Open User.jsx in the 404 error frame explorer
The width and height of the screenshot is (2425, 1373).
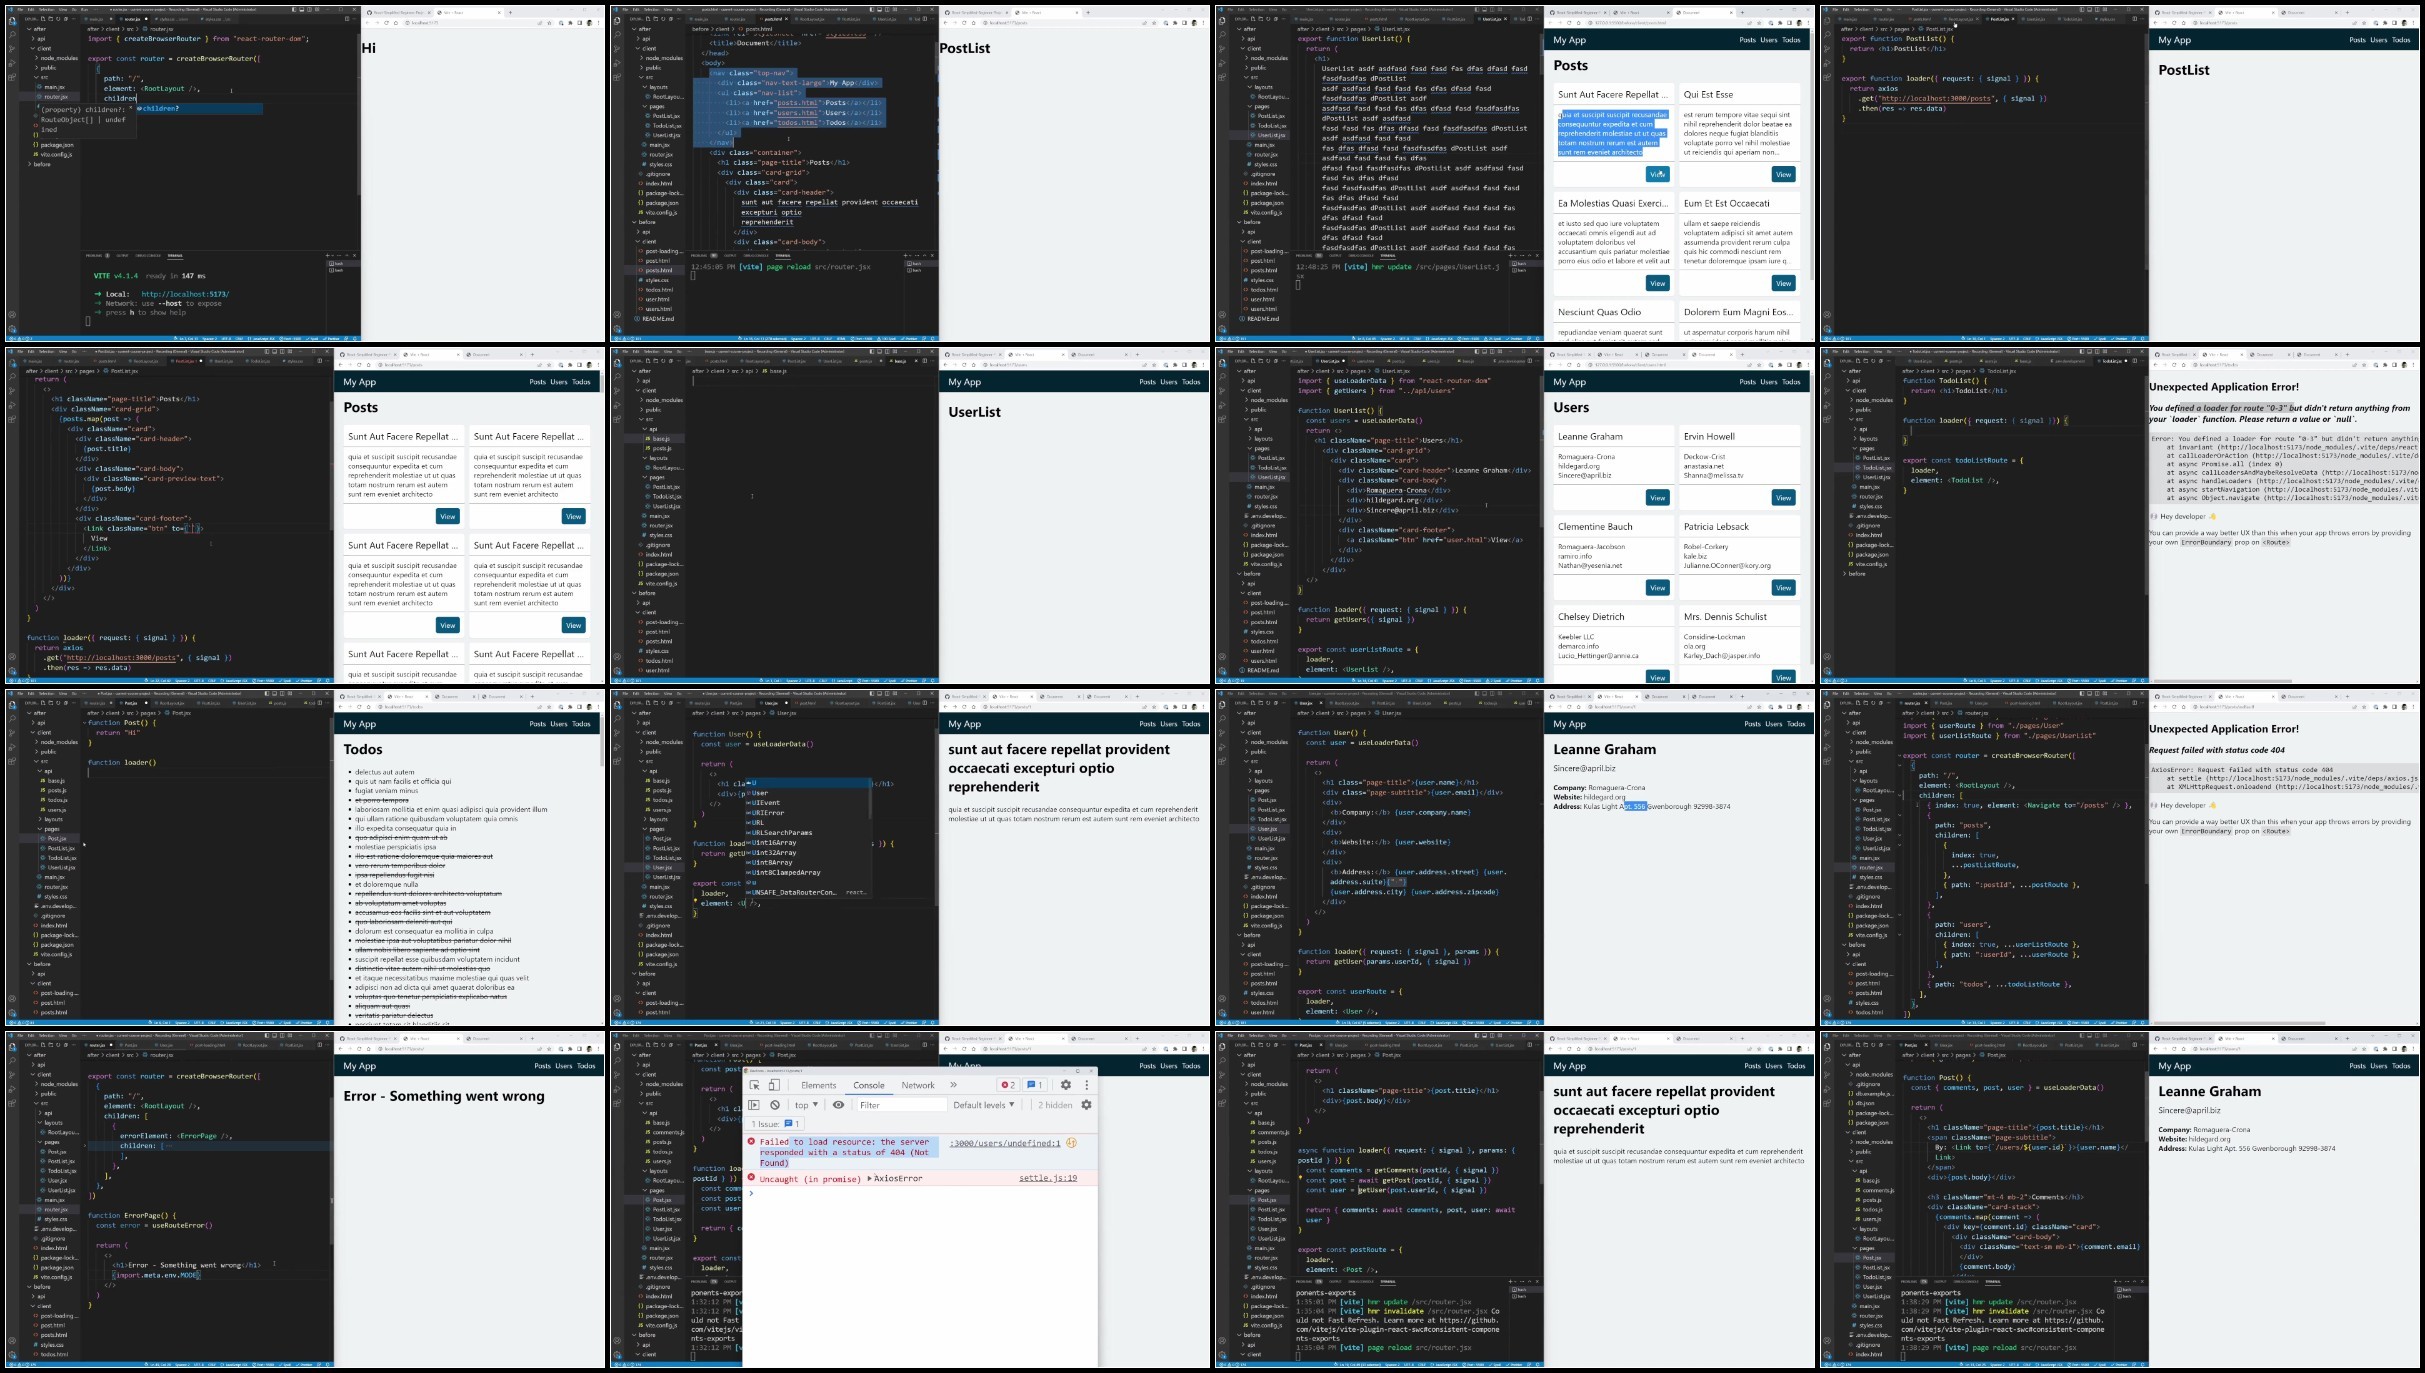[1870, 838]
